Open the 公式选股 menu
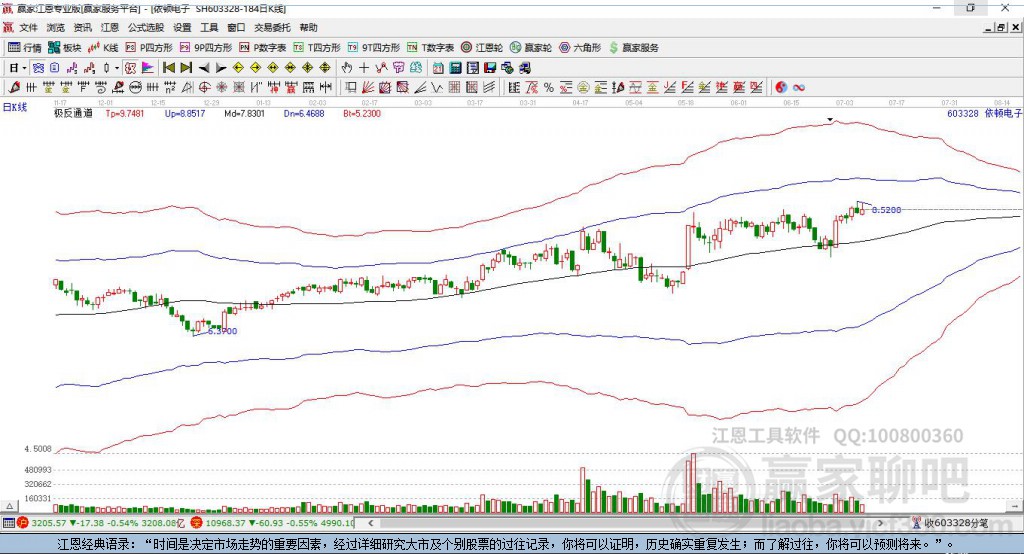The height and width of the screenshot is (554, 1024). (146, 27)
